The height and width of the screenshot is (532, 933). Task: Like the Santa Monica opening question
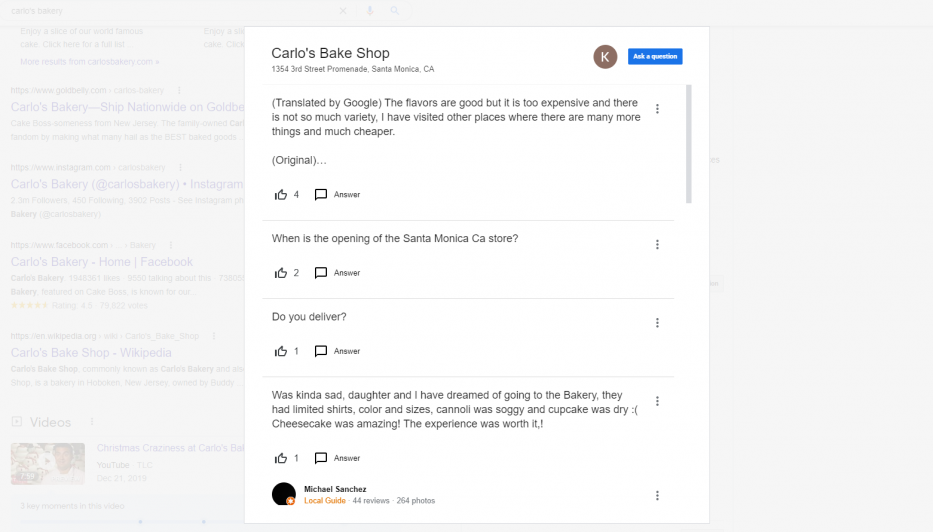[x=281, y=273]
